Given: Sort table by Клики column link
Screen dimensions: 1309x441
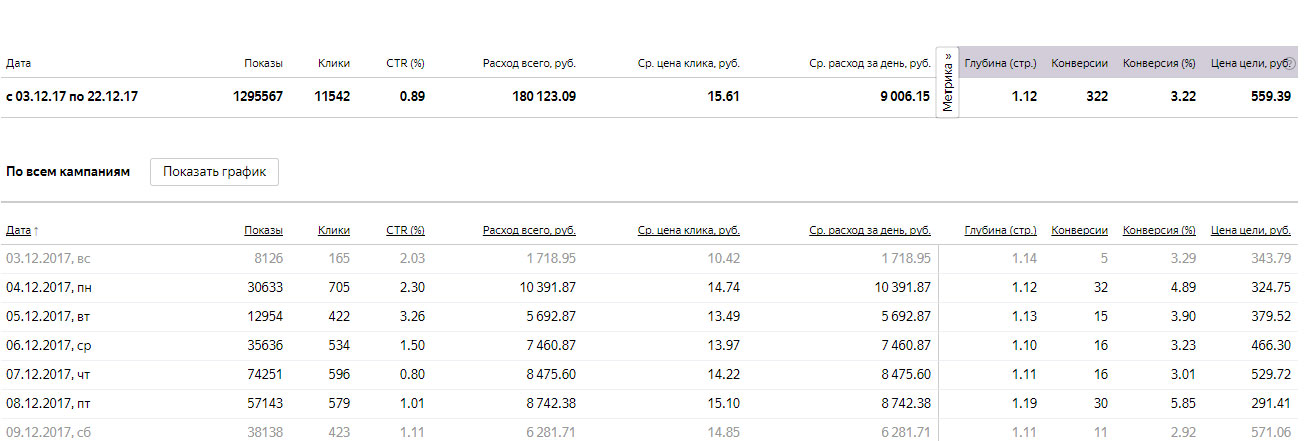Looking at the screenshot, I should 333,230.
